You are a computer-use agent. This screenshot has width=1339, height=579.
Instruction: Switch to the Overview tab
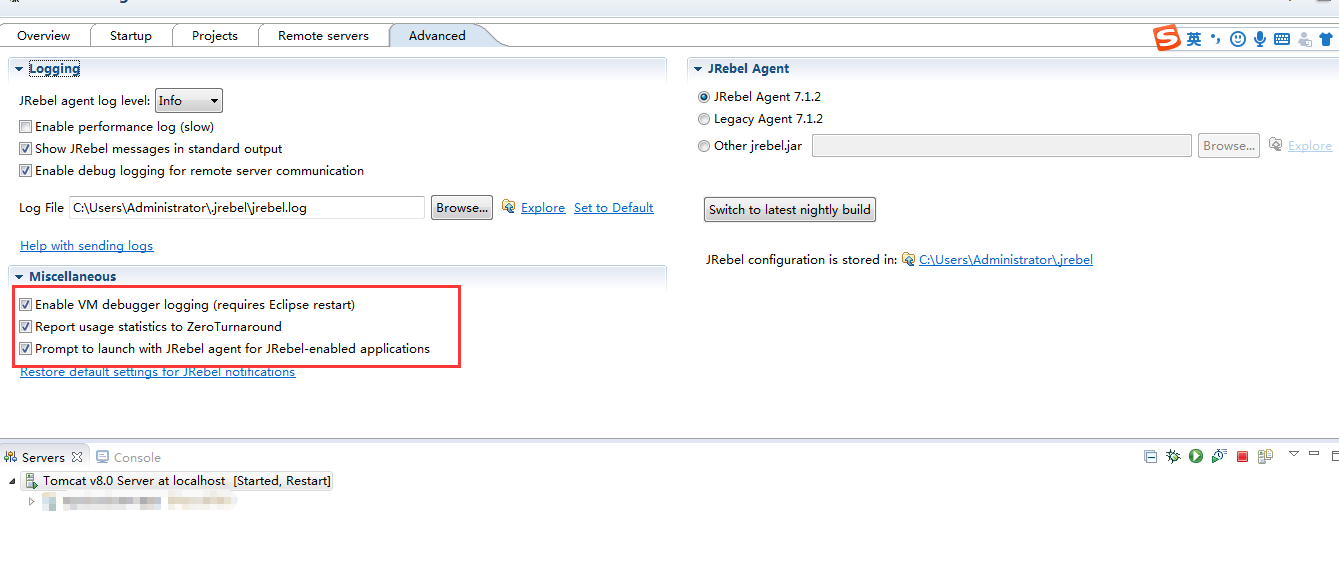(x=43, y=35)
